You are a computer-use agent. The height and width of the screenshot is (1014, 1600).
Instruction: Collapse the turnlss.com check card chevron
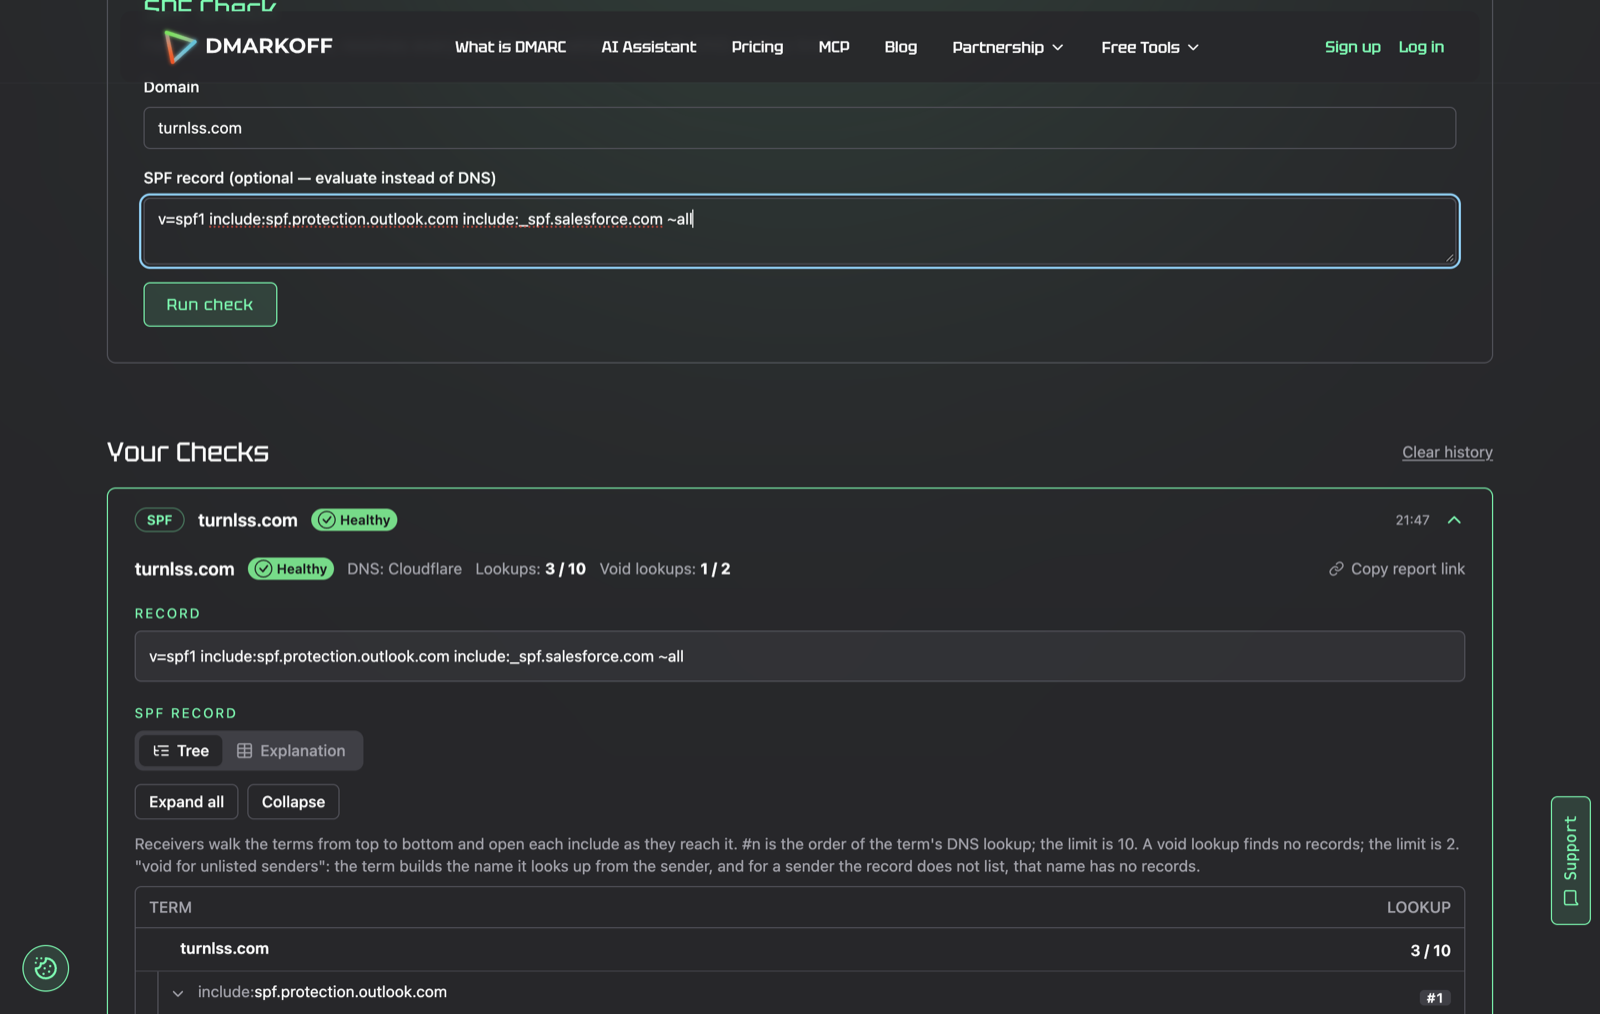(x=1454, y=520)
